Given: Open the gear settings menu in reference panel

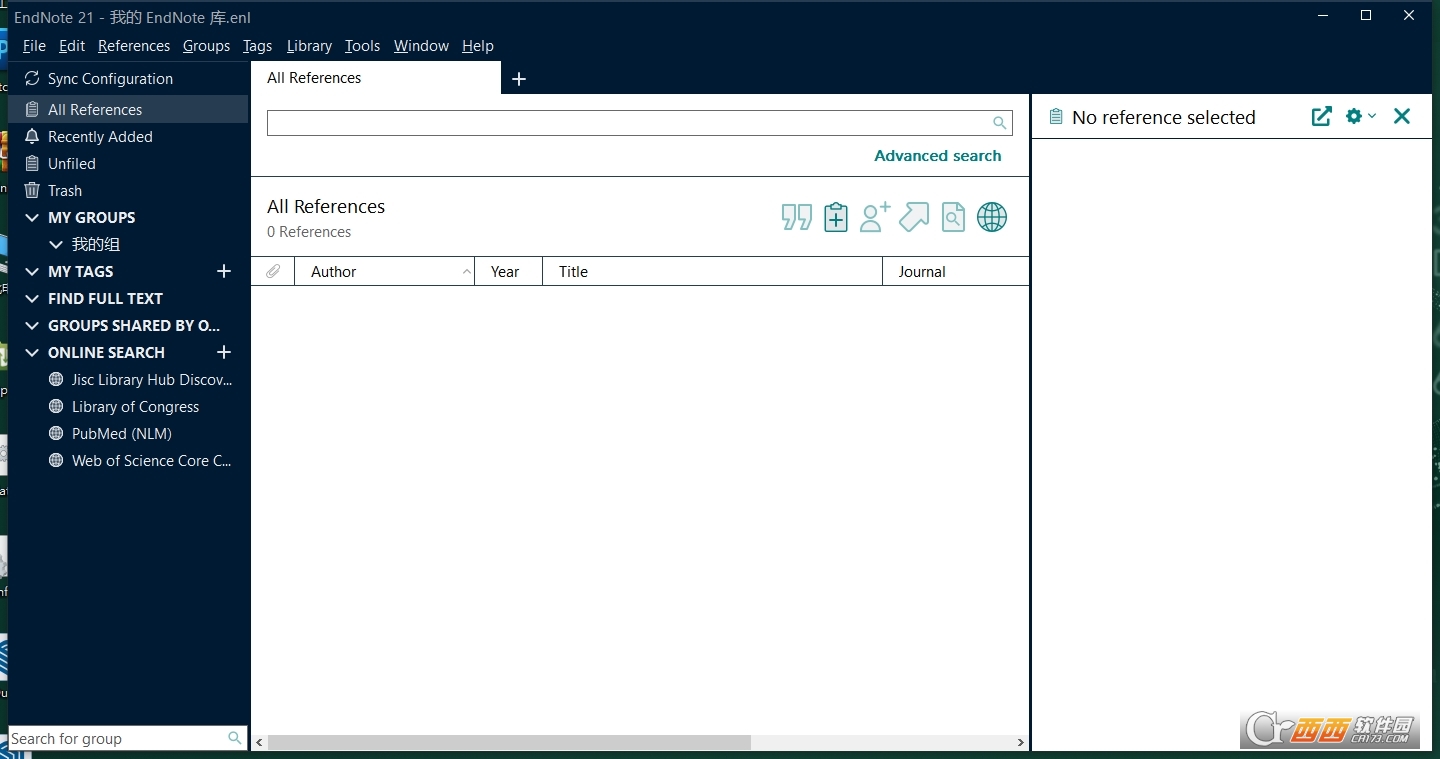Looking at the screenshot, I should point(1360,116).
